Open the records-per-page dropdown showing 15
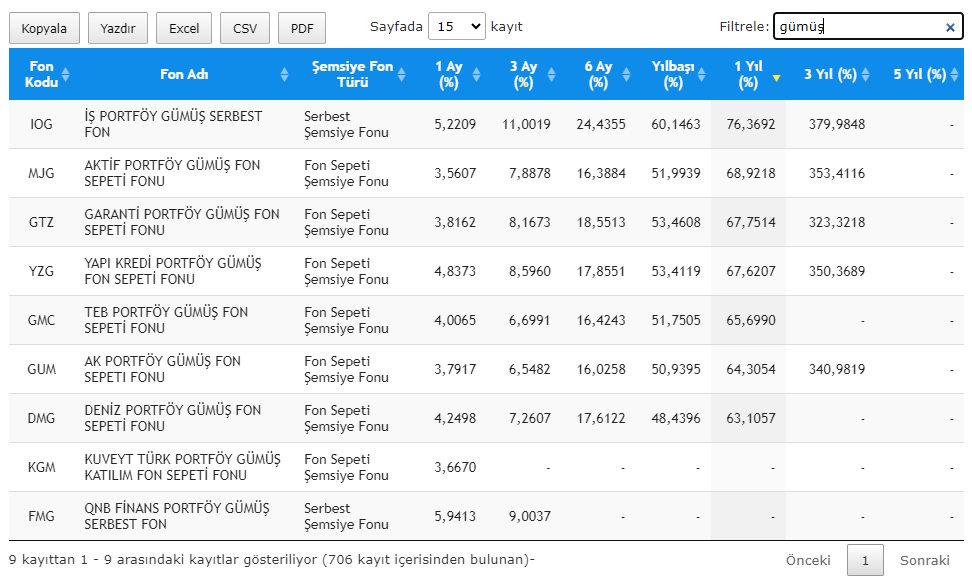The image size is (972, 585). (x=457, y=27)
